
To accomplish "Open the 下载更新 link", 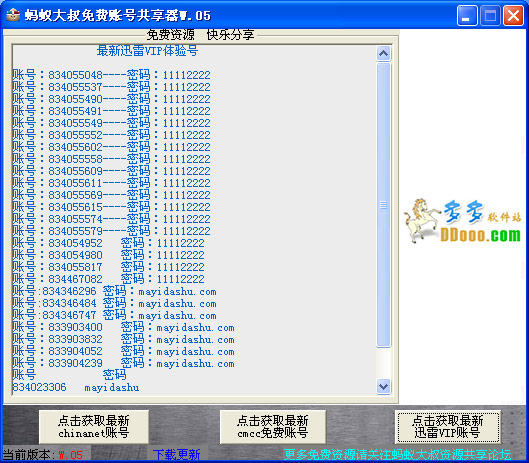I will (177, 454).
